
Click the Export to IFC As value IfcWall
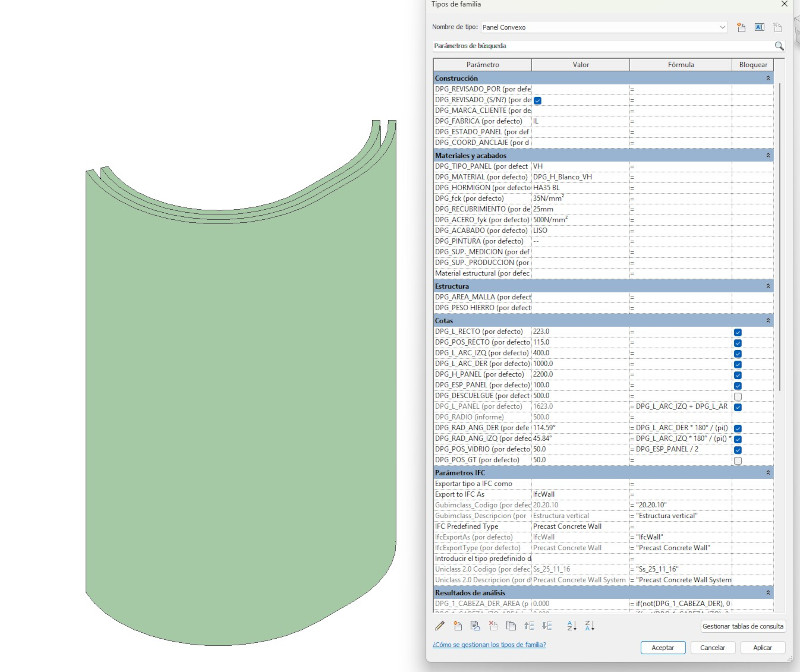pos(581,494)
